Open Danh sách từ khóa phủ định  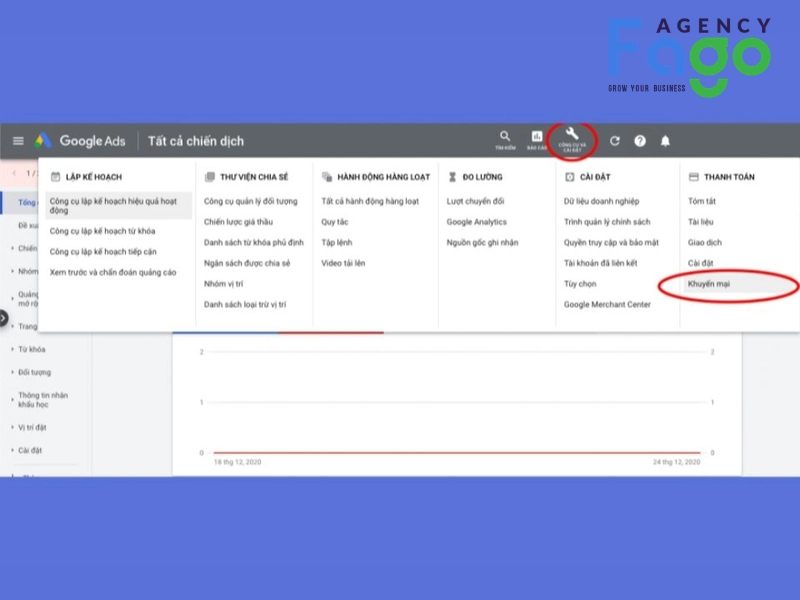point(254,242)
